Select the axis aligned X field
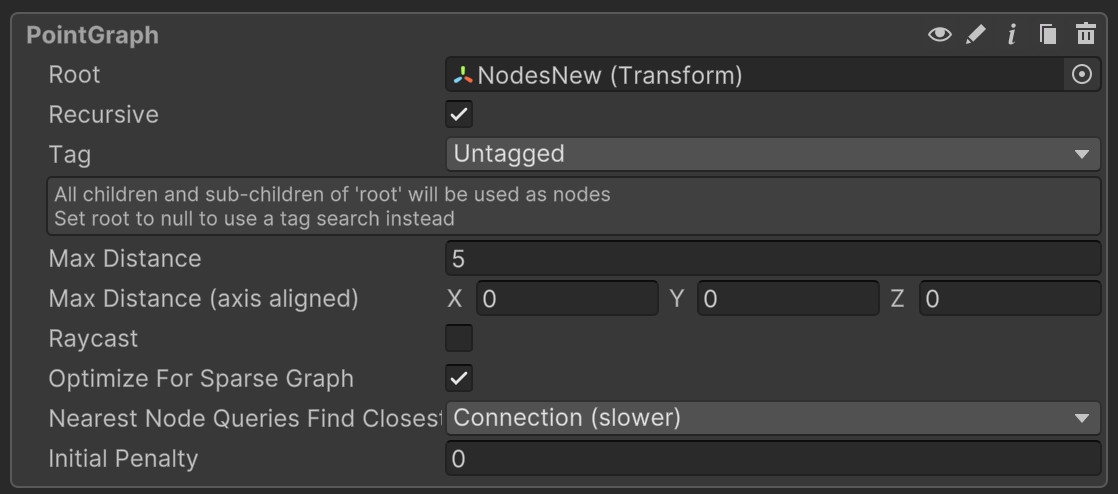The image size is (1118, 494). point(567,299)
